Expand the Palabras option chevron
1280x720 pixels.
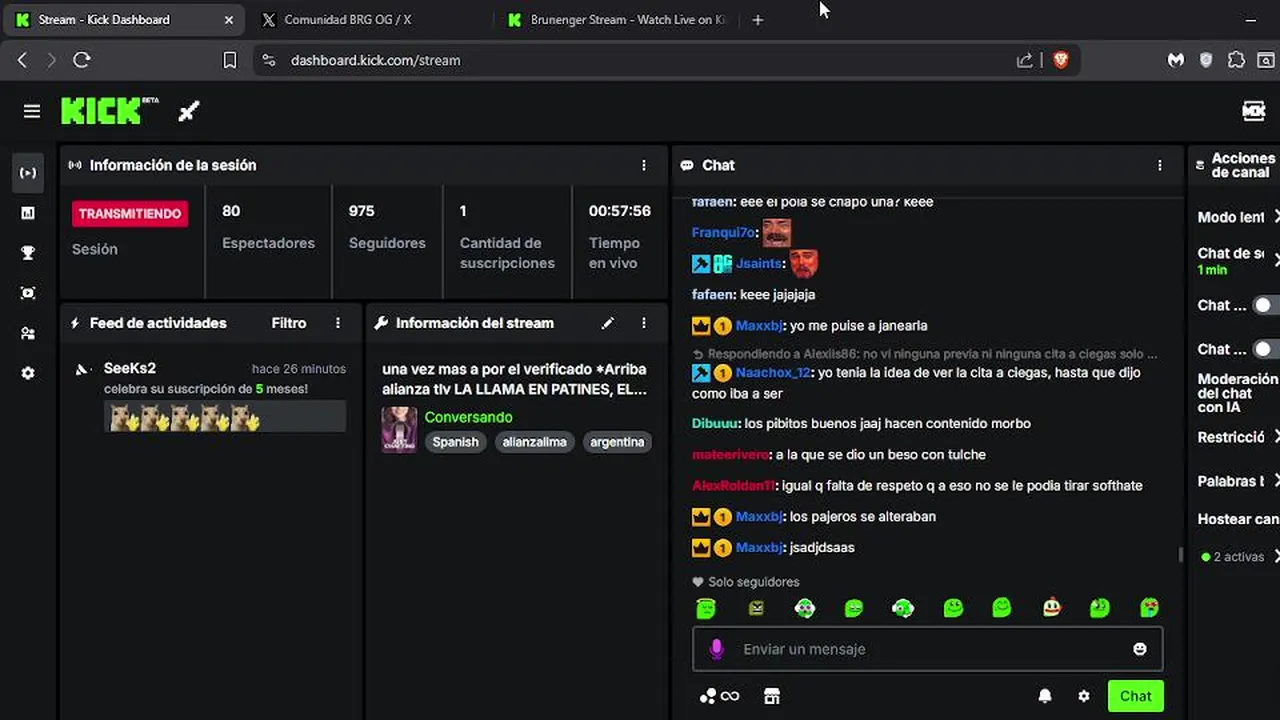pos(1276,481)
